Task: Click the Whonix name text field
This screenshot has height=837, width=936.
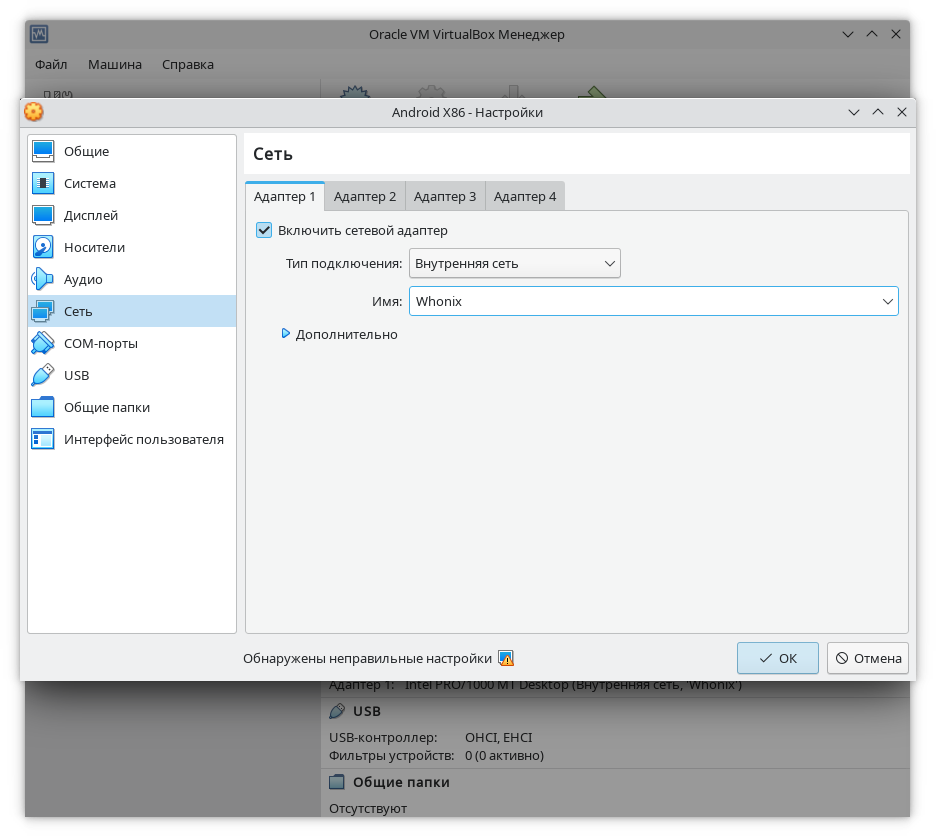Action: tap(640, 302)
